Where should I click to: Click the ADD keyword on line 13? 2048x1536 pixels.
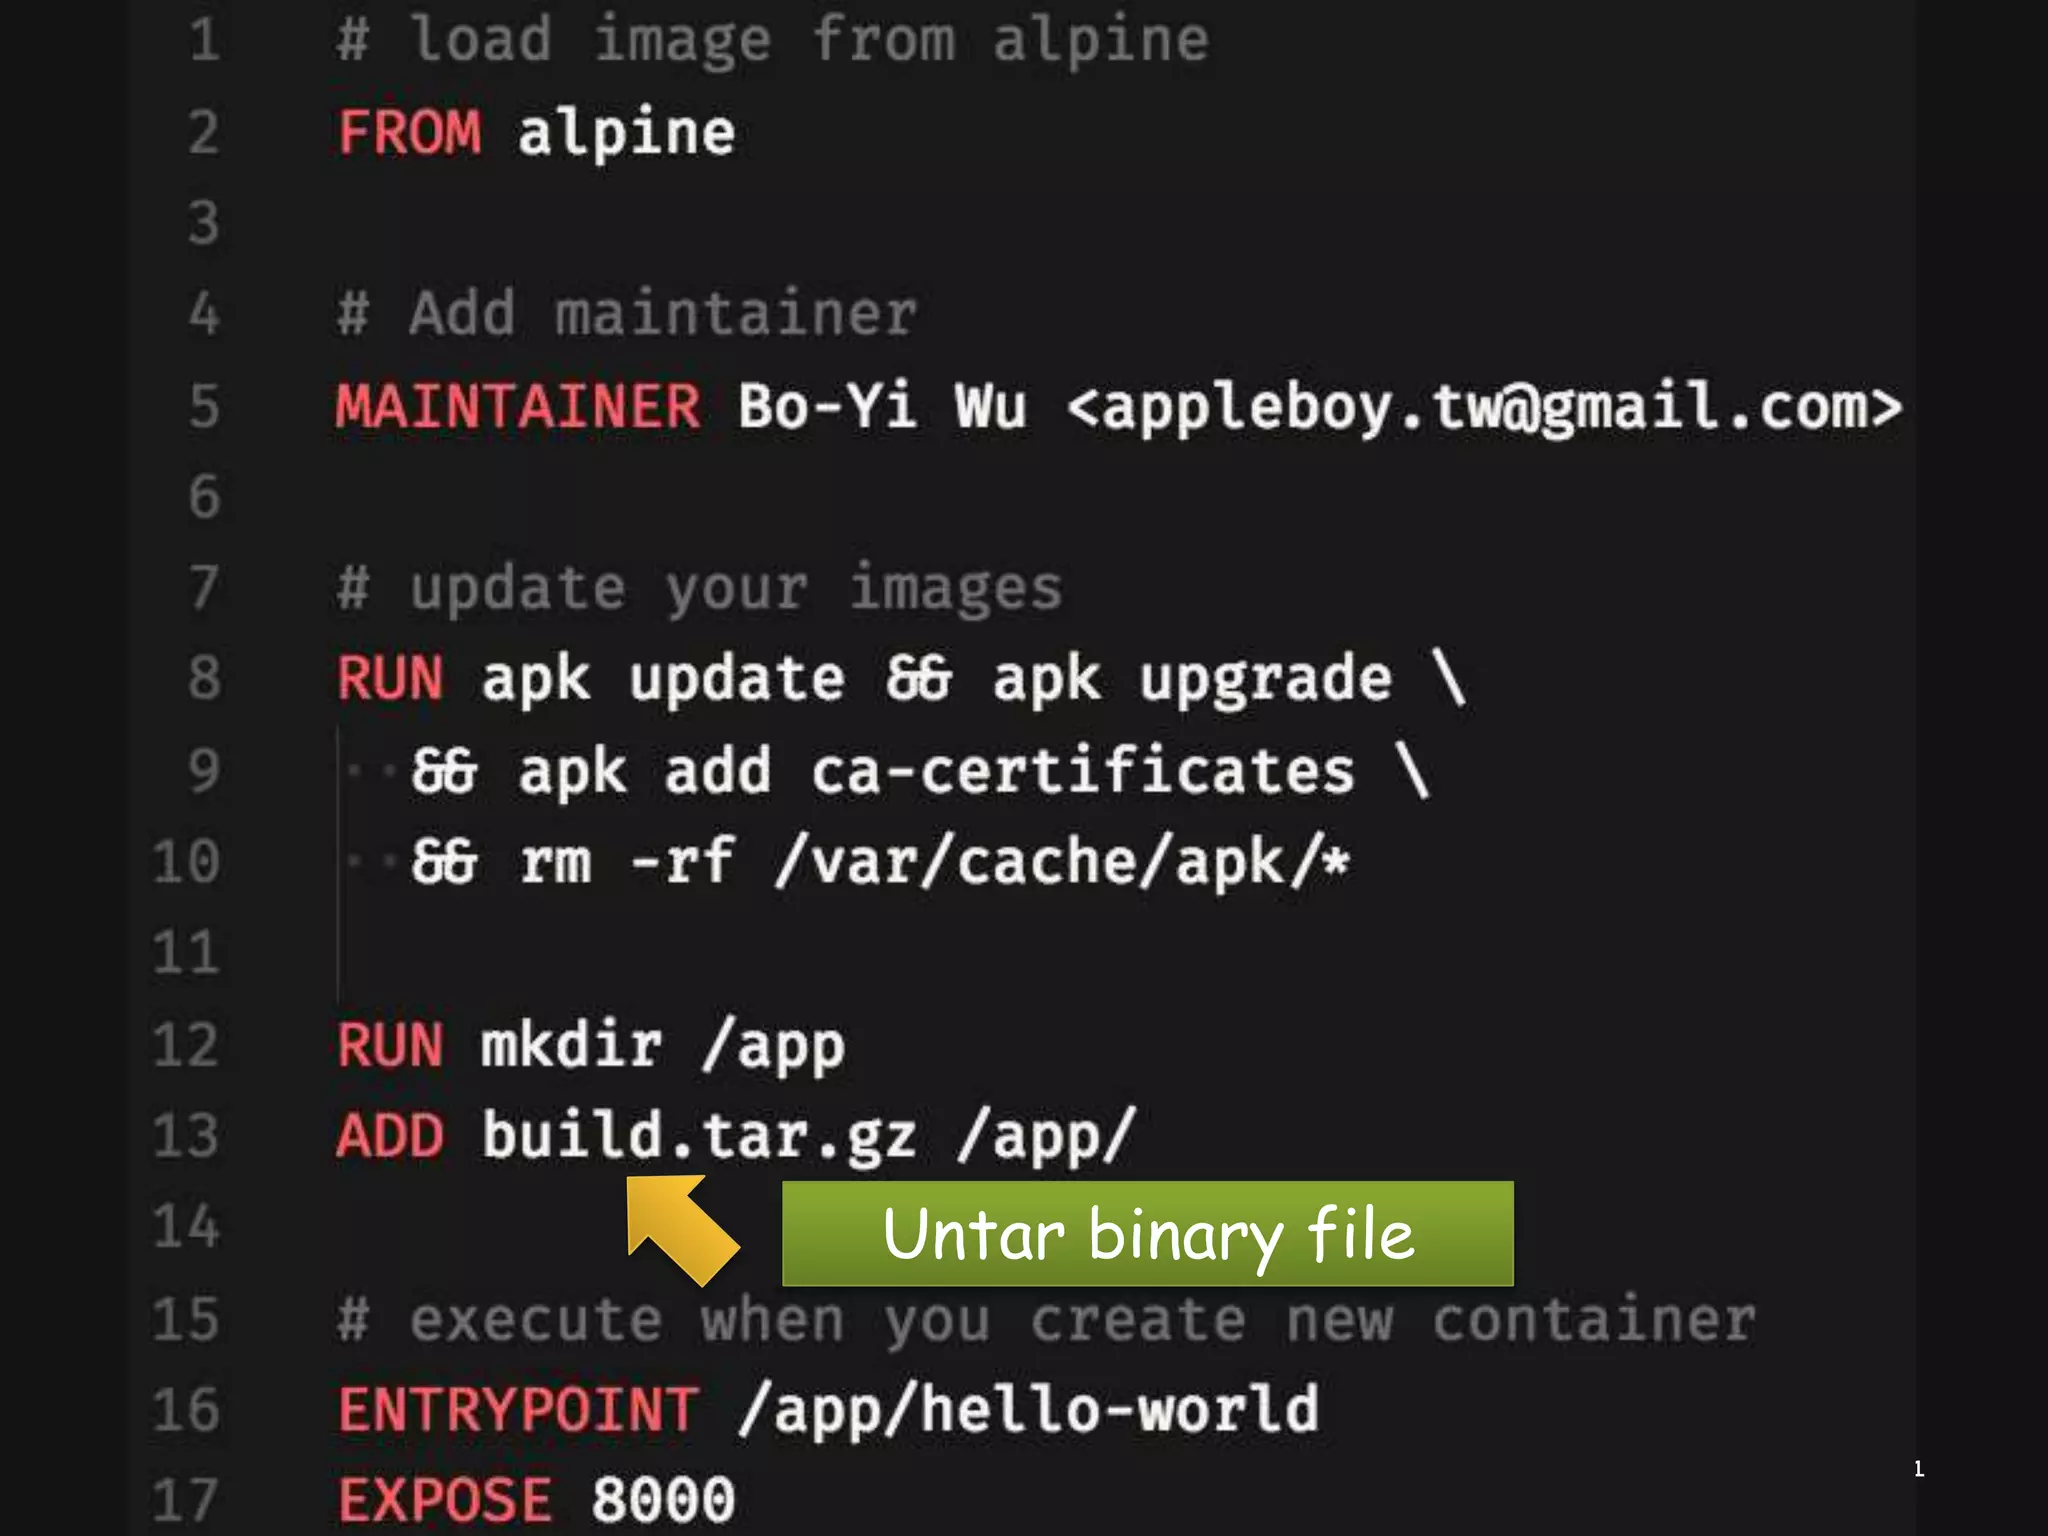(x=390, y=1137)
